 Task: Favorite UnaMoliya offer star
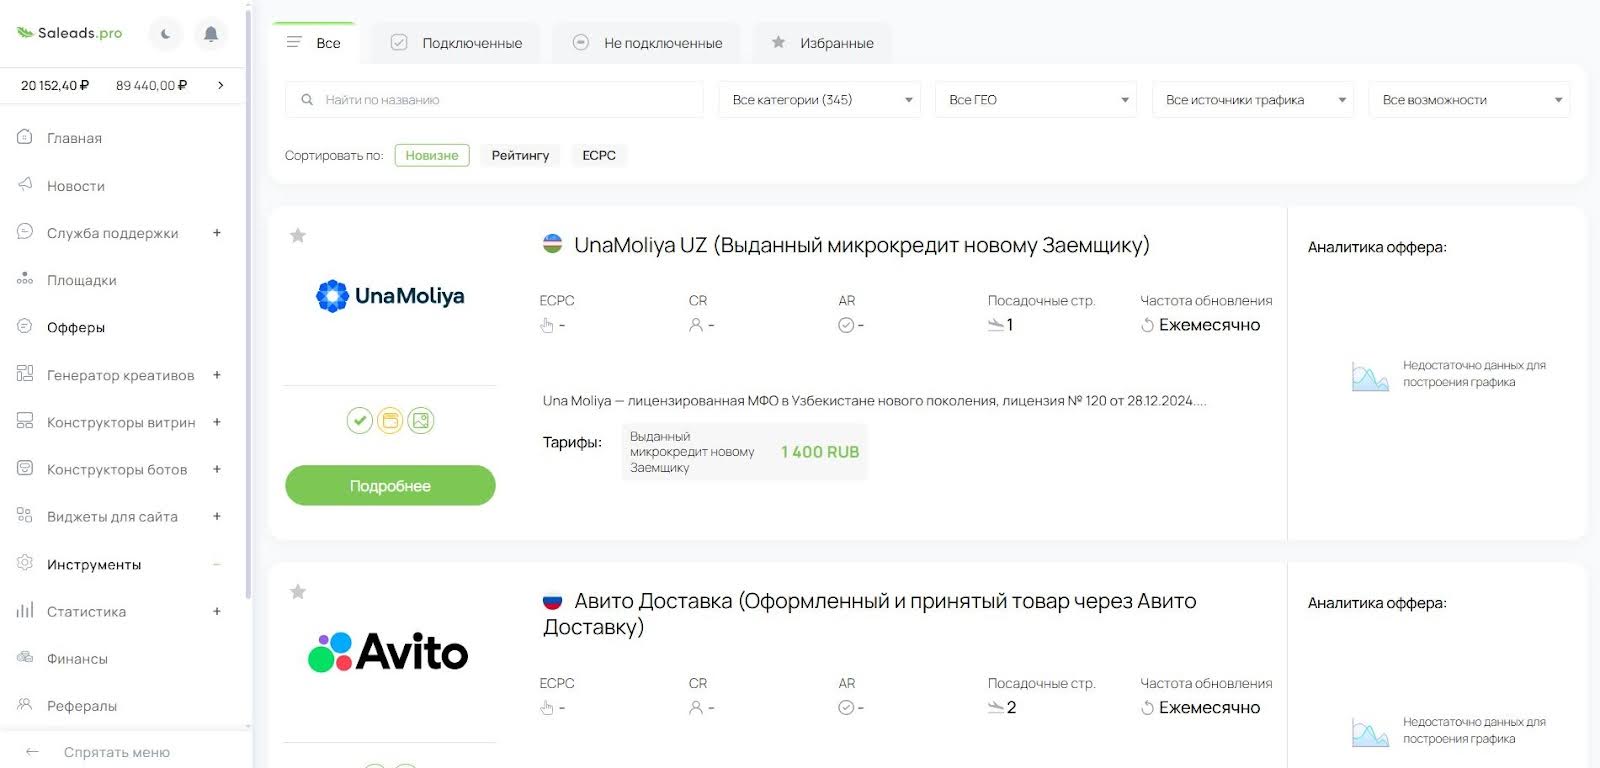pyautogui.click(x=297, y=236)
